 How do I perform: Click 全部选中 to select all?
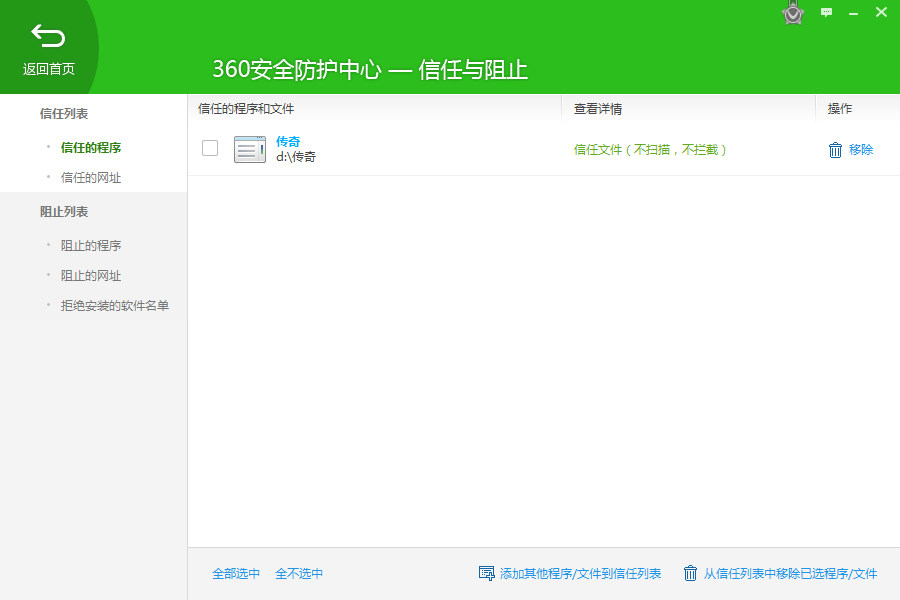[236, 574]
